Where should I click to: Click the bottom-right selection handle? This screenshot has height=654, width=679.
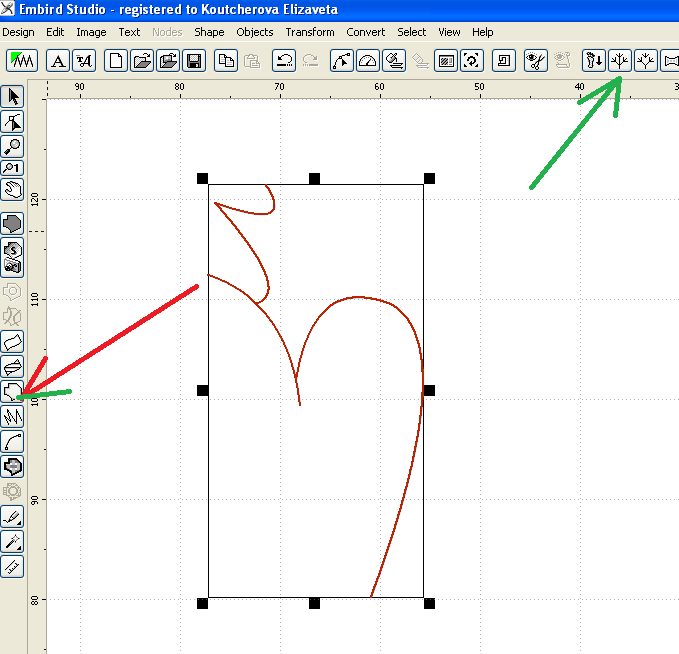click(429, 603)
